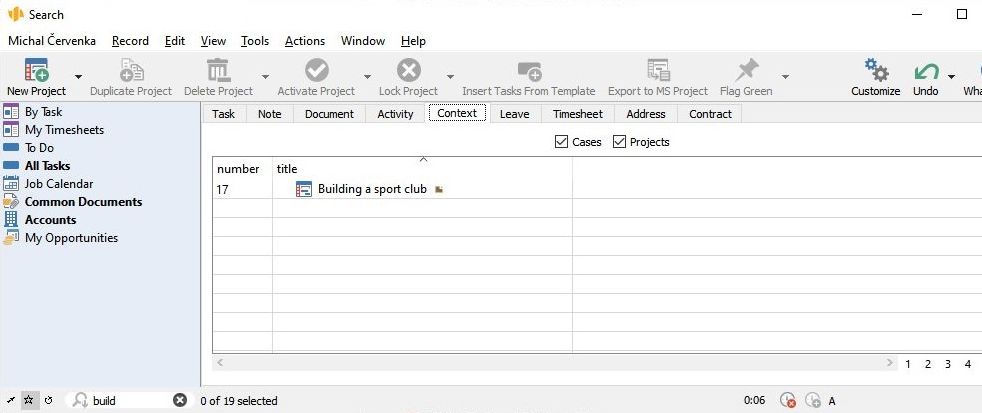Viewport: 982px width, 413px height.
Task: Click the Undo arrow icon
Action: coord(925,71)
